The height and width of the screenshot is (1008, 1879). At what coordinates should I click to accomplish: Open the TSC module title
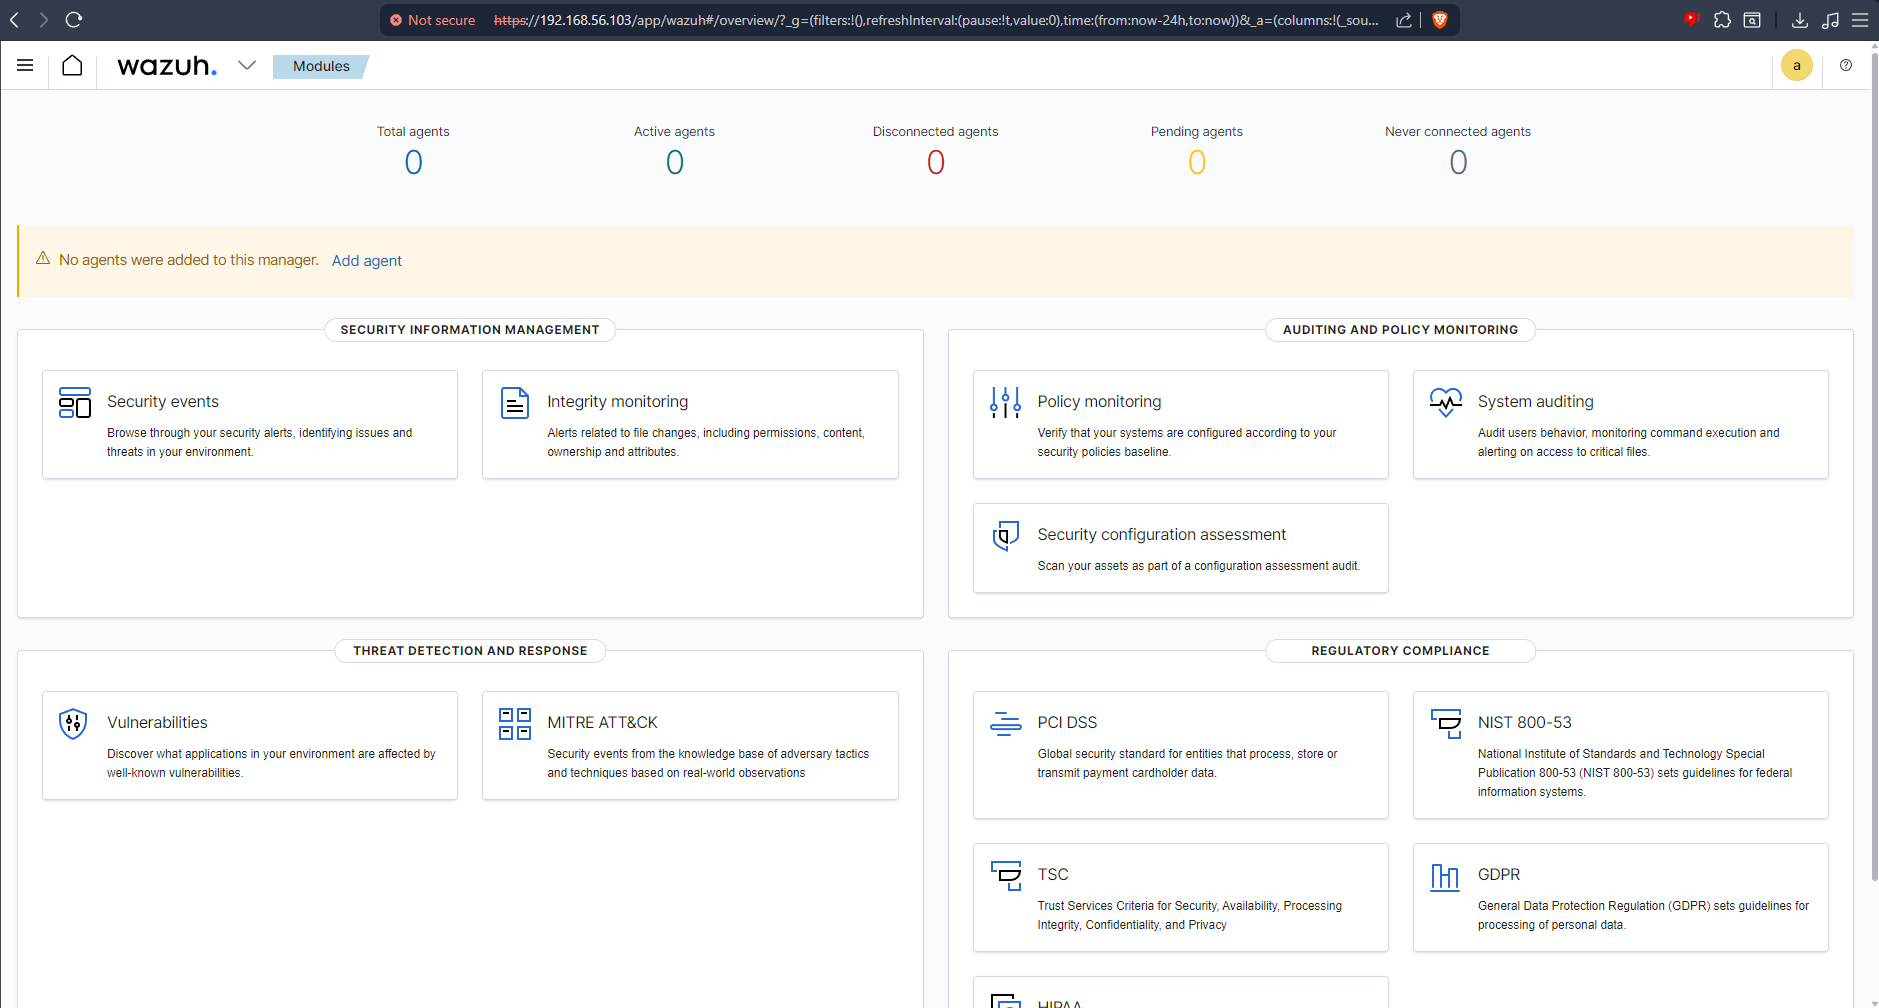[1053, 874]
